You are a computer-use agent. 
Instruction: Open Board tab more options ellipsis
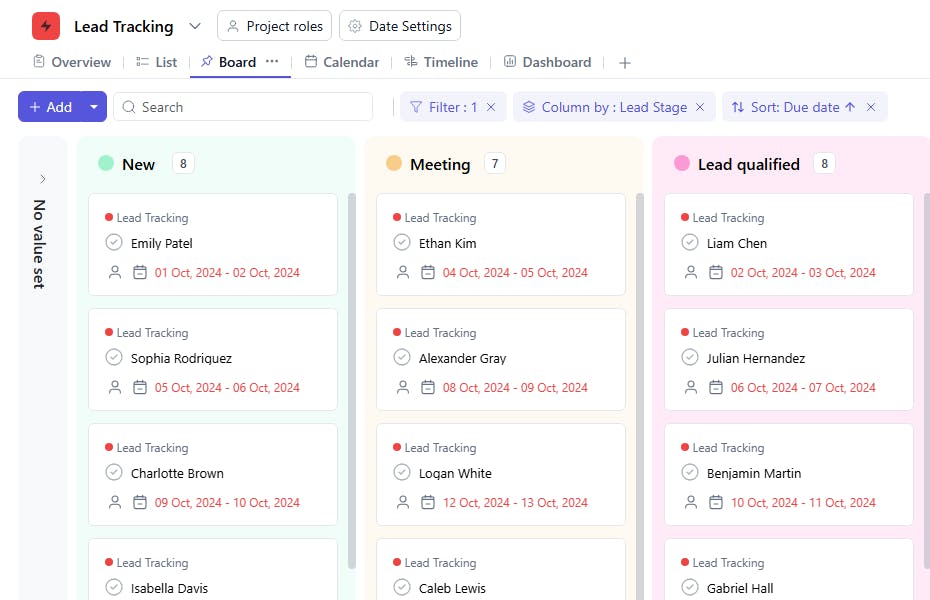tap(272, 61)
